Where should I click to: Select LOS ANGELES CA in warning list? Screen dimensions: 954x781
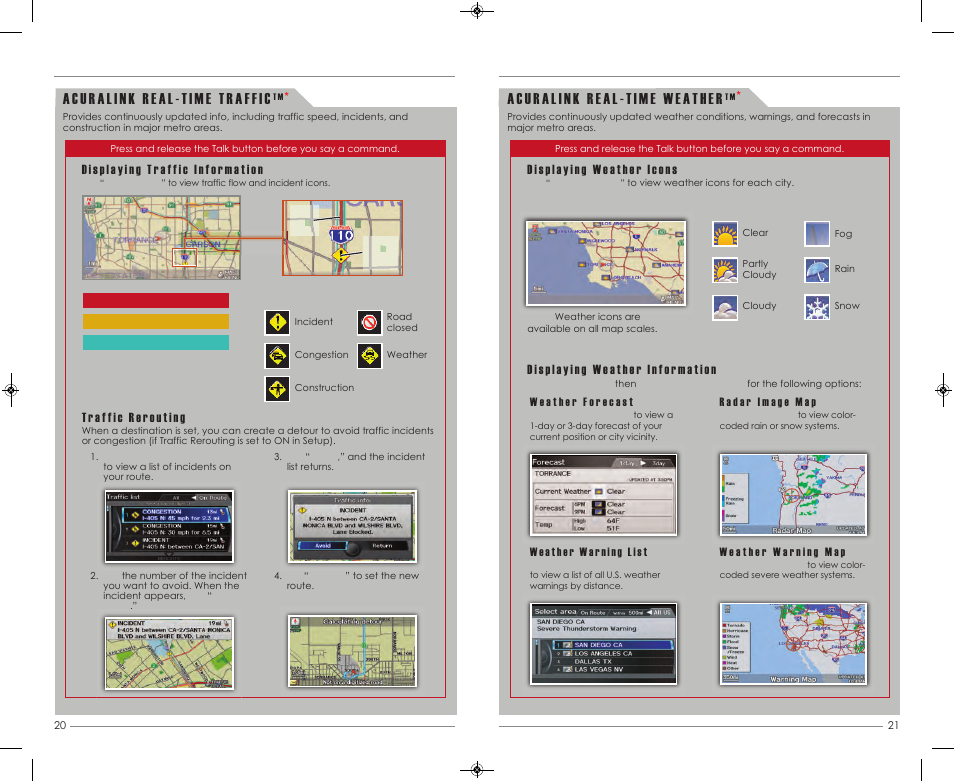pos(614,653)
